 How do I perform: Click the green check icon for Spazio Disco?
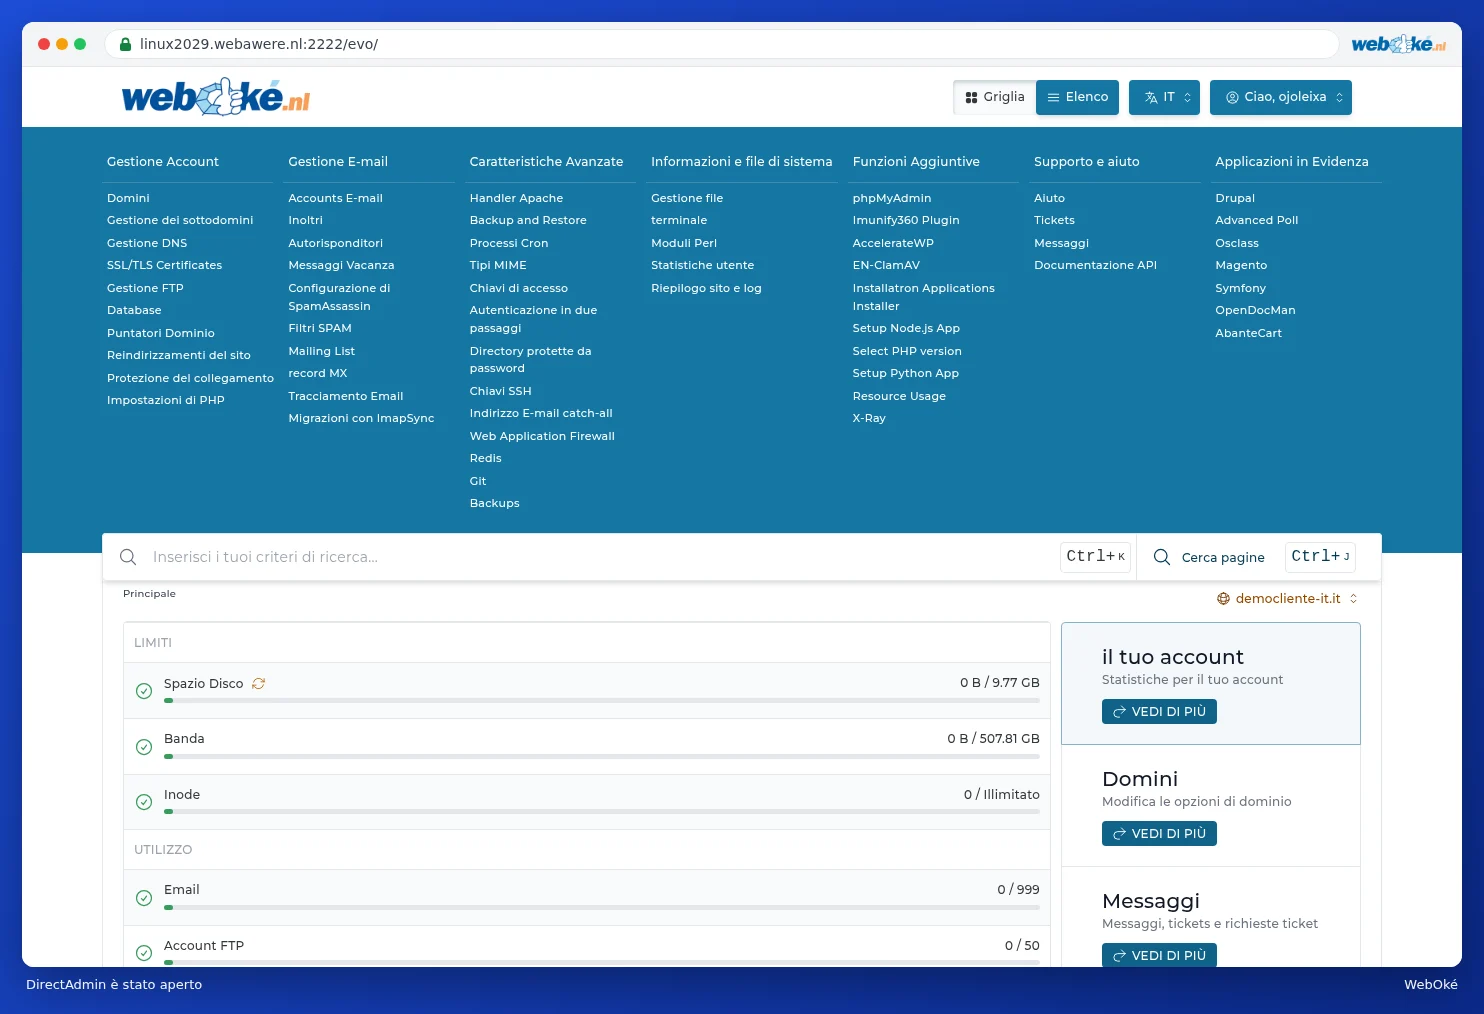click(x=144, y=691)
